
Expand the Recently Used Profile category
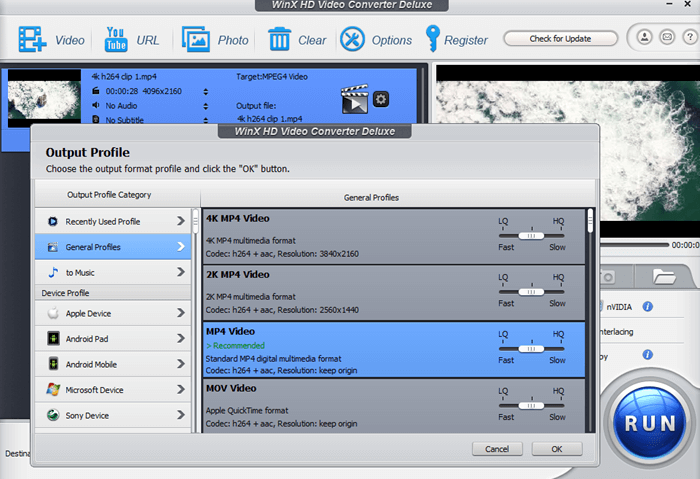[113, 221]
